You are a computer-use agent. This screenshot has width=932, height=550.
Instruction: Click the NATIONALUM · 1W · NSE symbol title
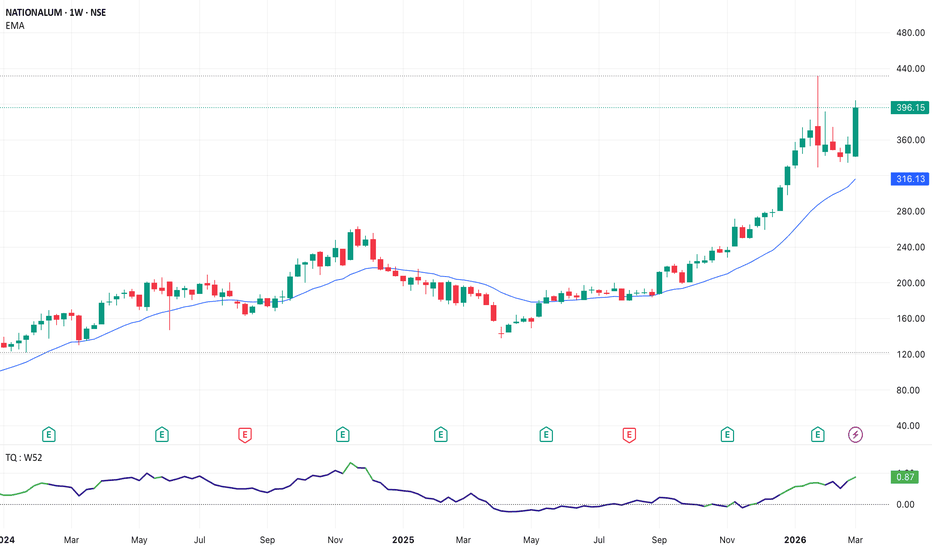pyautogui.click(x=56, y=12)
